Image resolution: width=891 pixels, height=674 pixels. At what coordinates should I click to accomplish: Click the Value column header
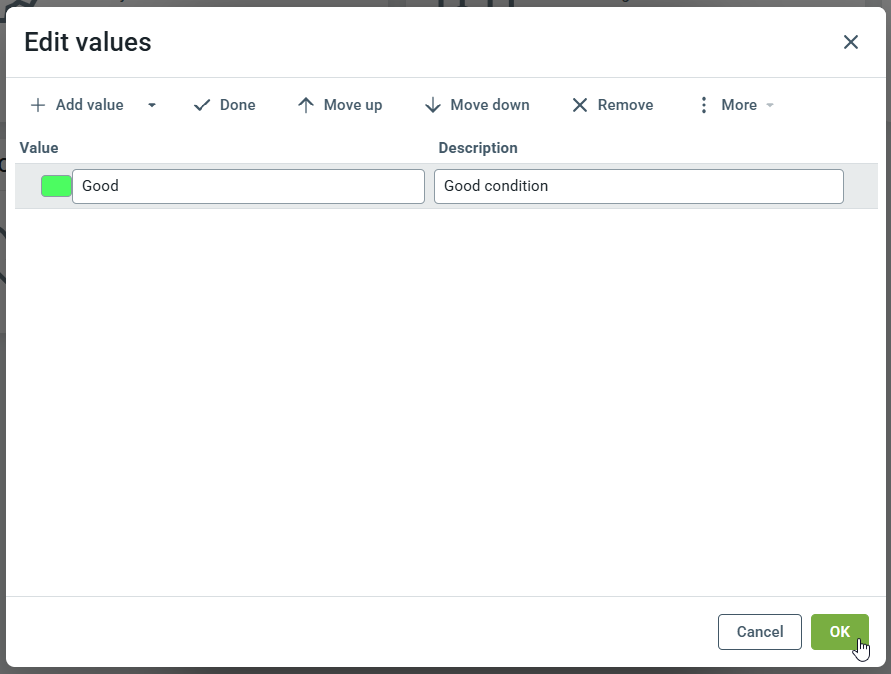(x=39, y=148)
